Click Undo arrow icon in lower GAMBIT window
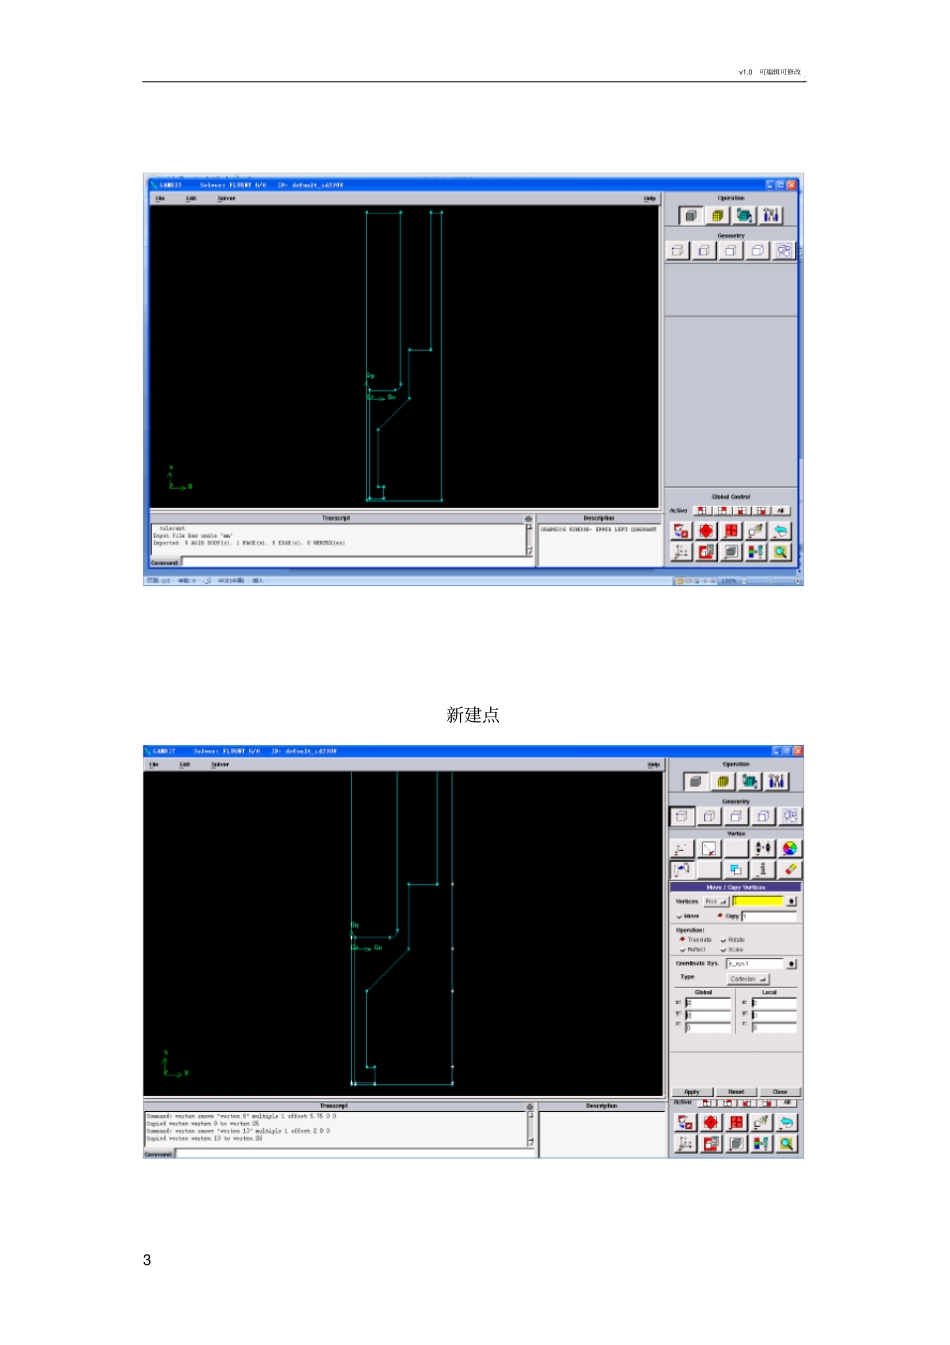950x1345 pixels. pos(787,1122)
